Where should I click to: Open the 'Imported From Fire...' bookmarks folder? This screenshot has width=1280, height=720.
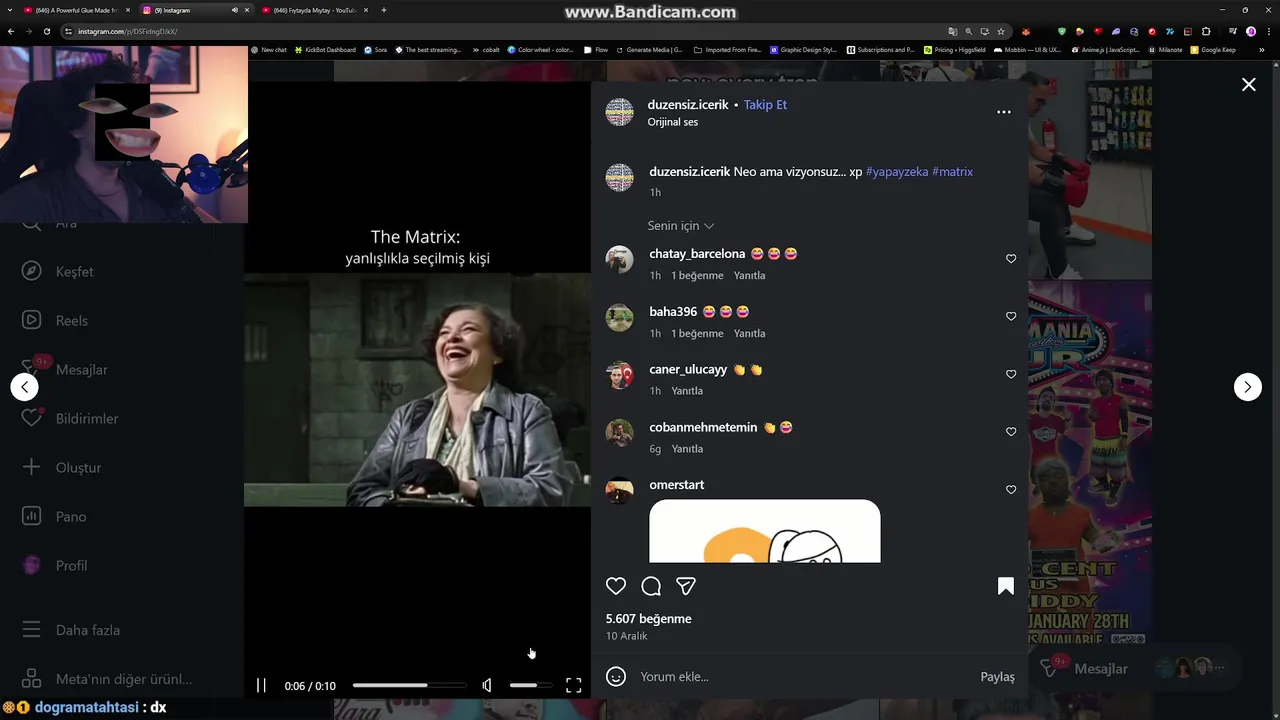pos(727,49)
